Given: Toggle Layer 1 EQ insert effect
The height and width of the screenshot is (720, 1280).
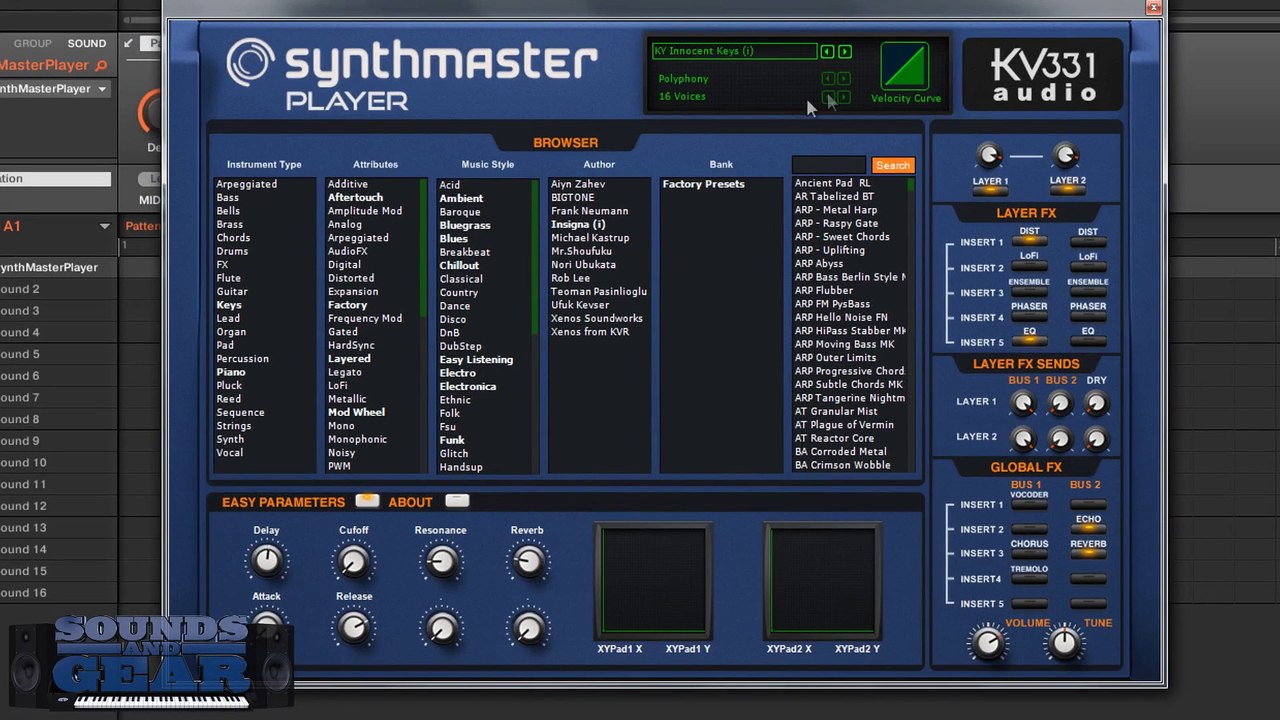Looking at the screenshot, I should (1030, 341).
